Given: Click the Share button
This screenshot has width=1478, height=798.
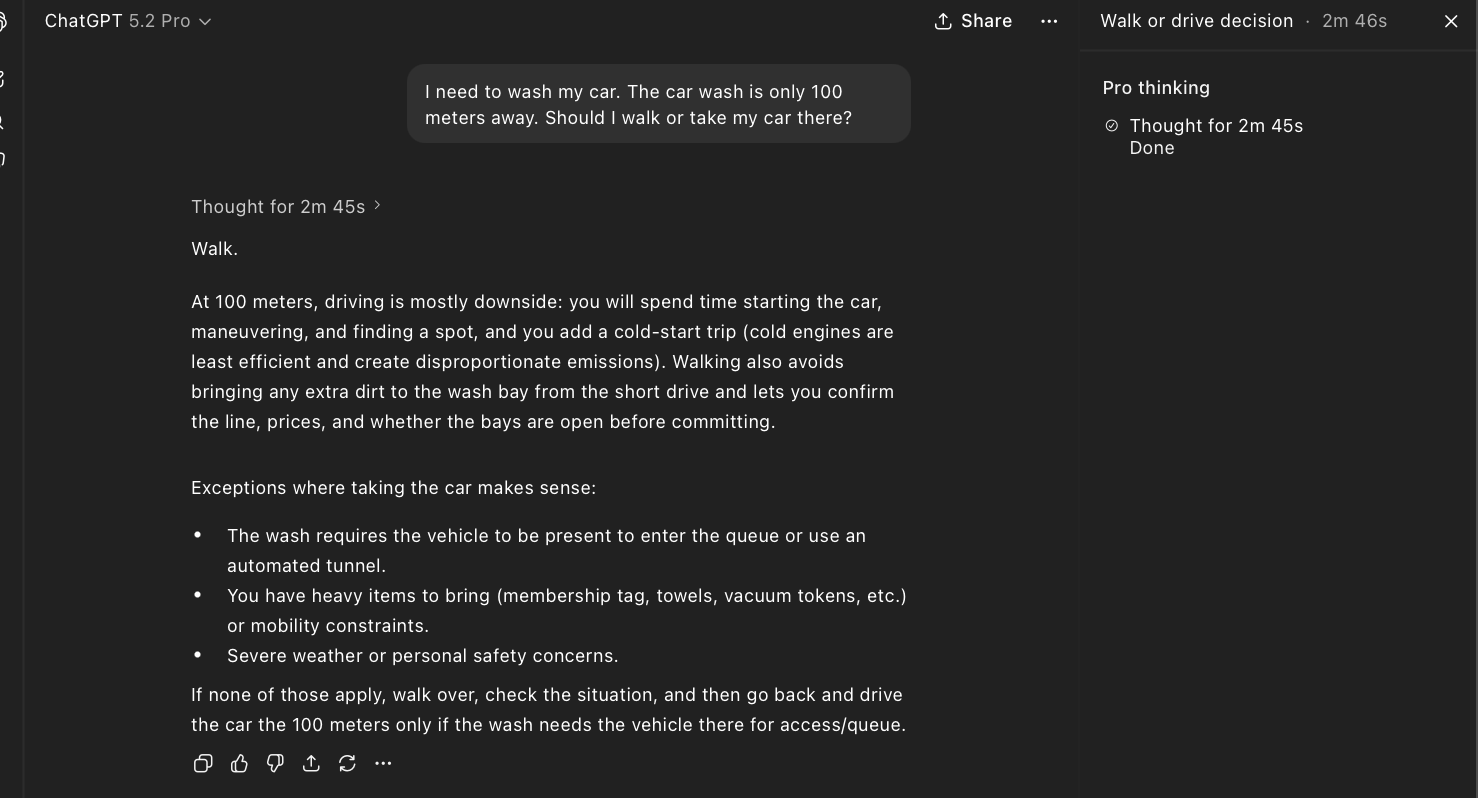Looking at the screenshot, I should (972, 20).
